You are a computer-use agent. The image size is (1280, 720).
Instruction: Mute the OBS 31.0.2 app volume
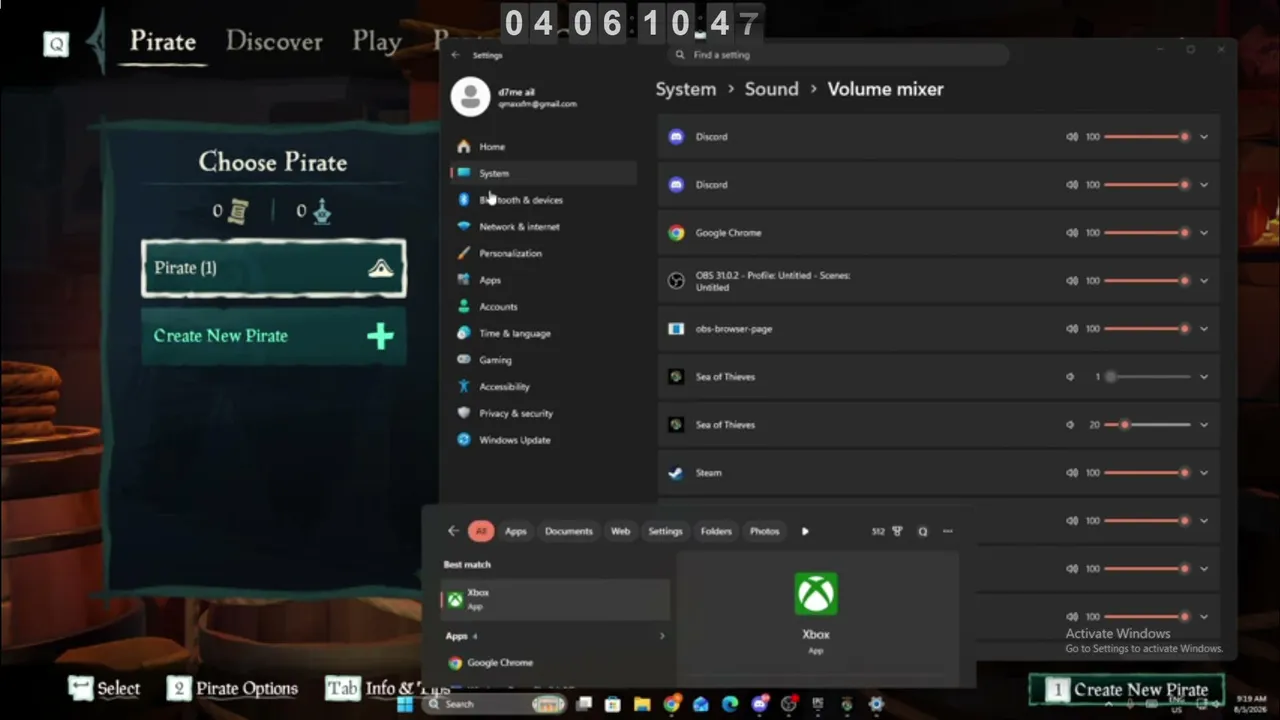pyautogui.click(x=1072, y=281)
